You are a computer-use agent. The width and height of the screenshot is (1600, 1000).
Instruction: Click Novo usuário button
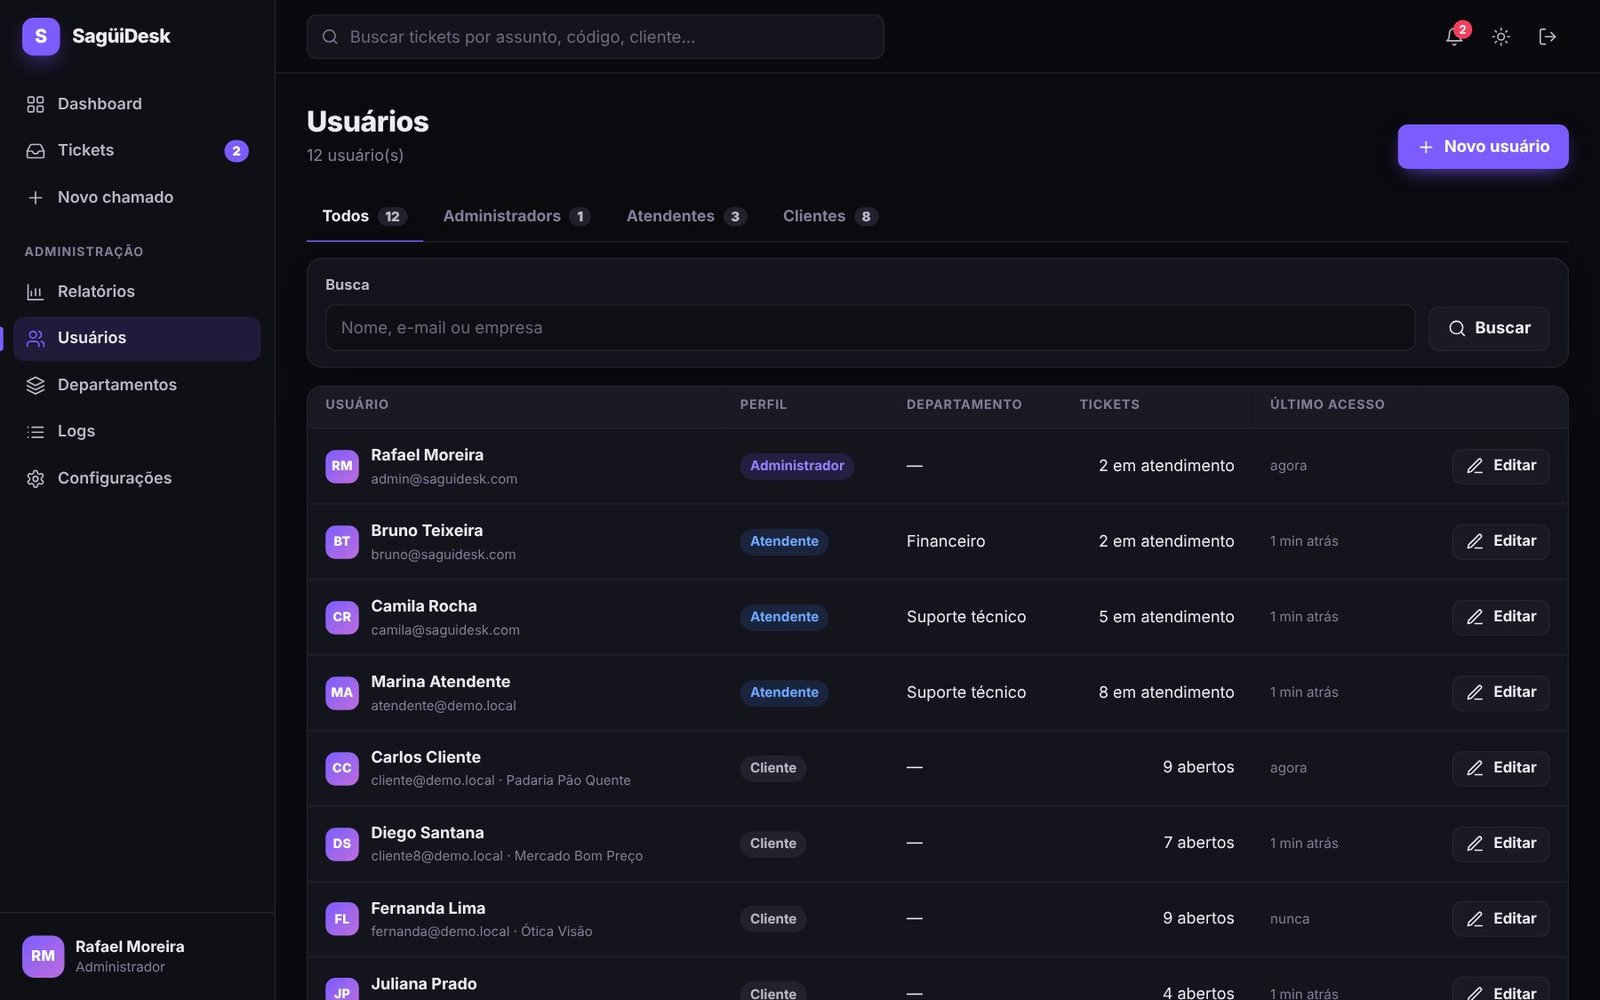pyautogui.click(x=1483, y=147)
